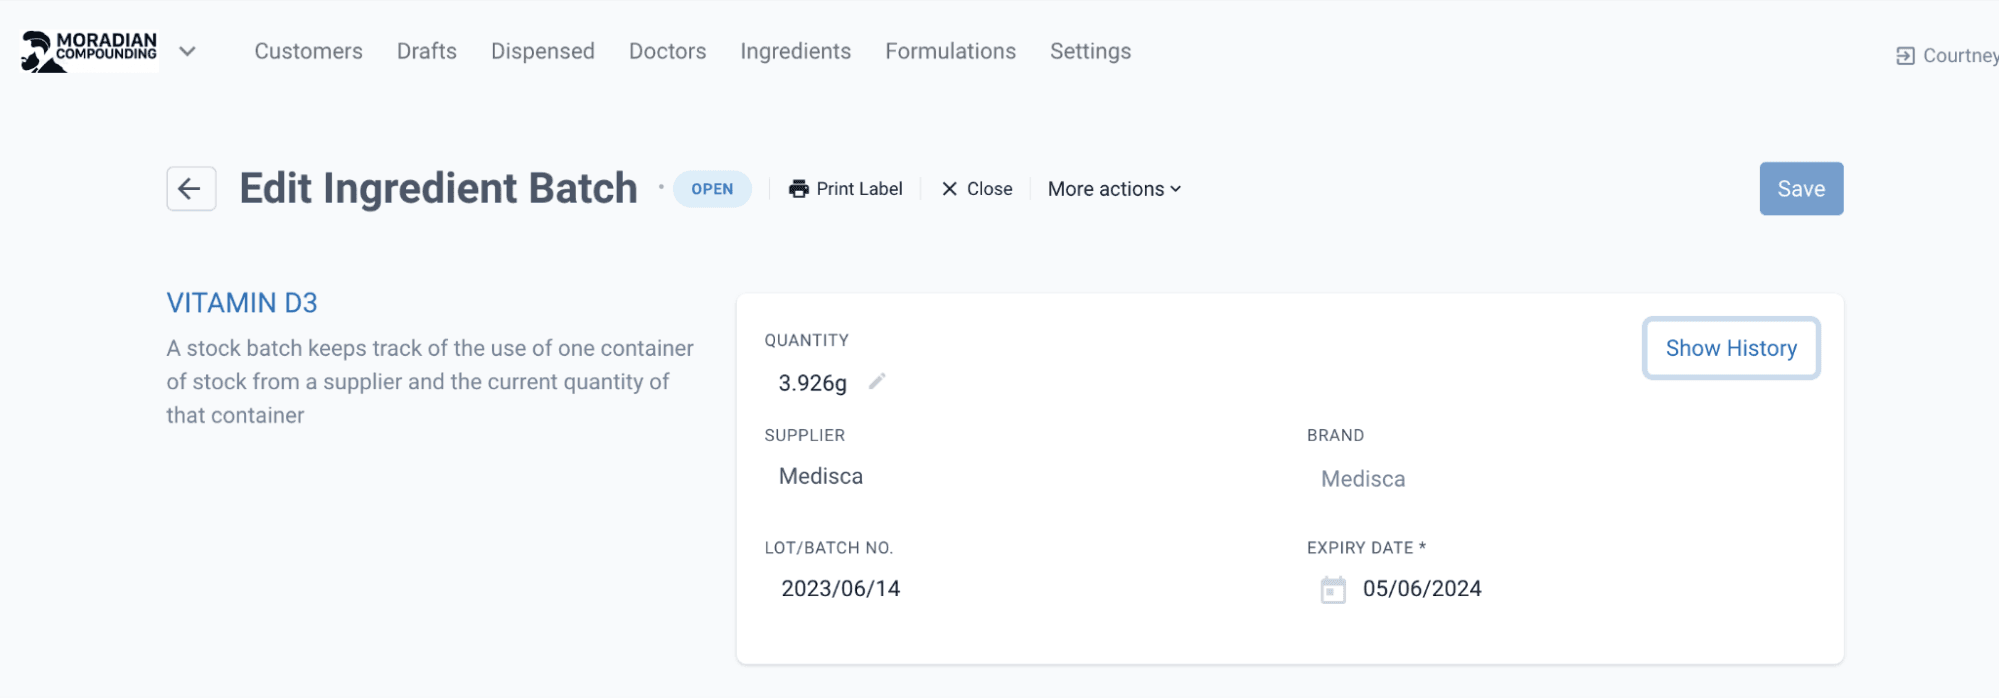Open Settings from the navigation bar
1999x698 pixels.
[1090, 51]
